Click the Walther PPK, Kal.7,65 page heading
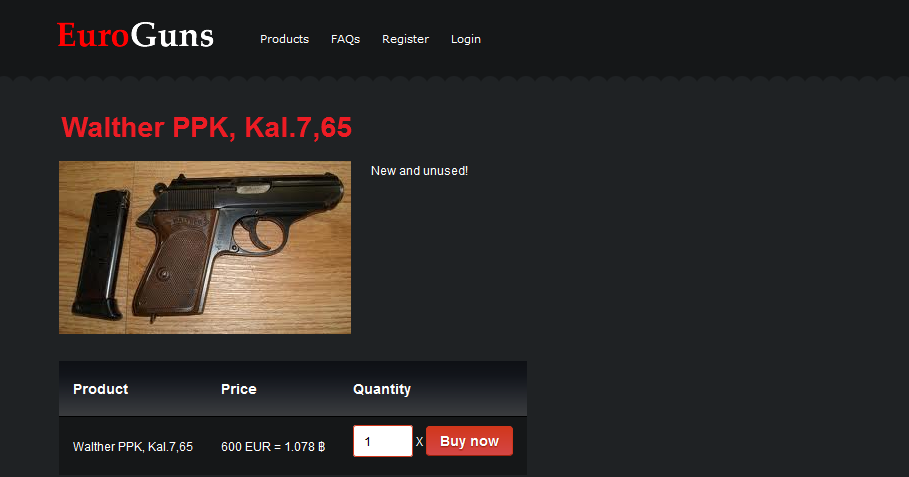This screenshot has width=909, height=477. pos(206,128)
